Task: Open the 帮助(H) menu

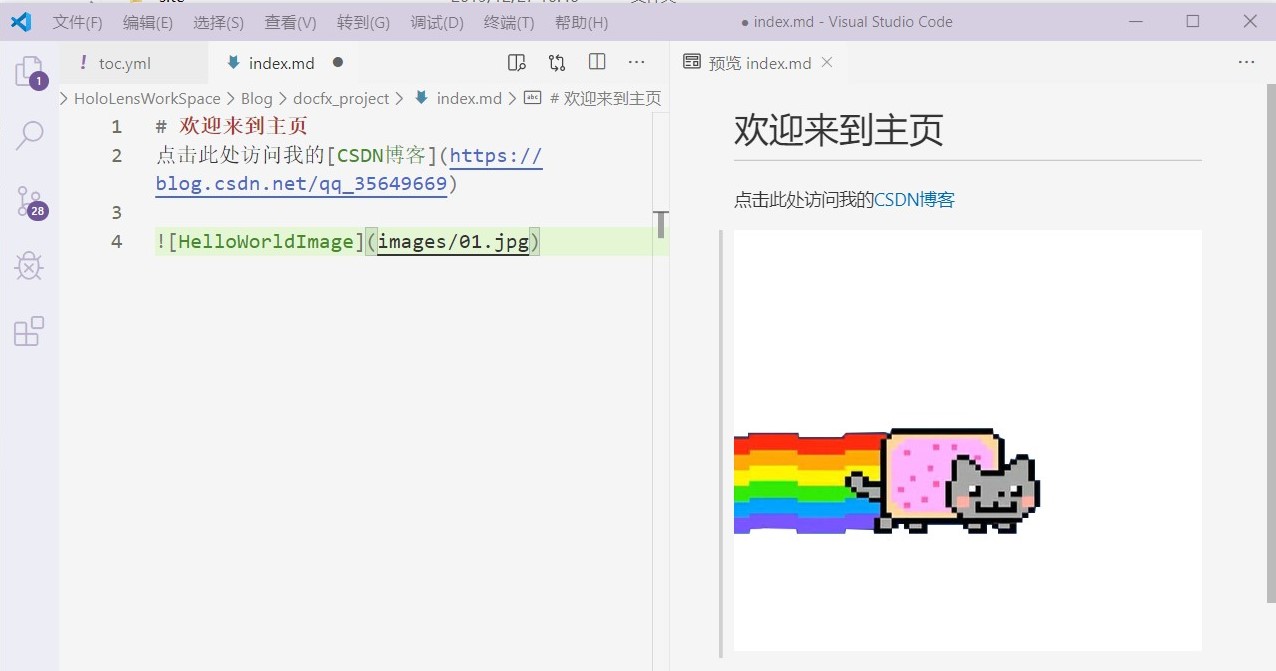Action: [580, 21]
